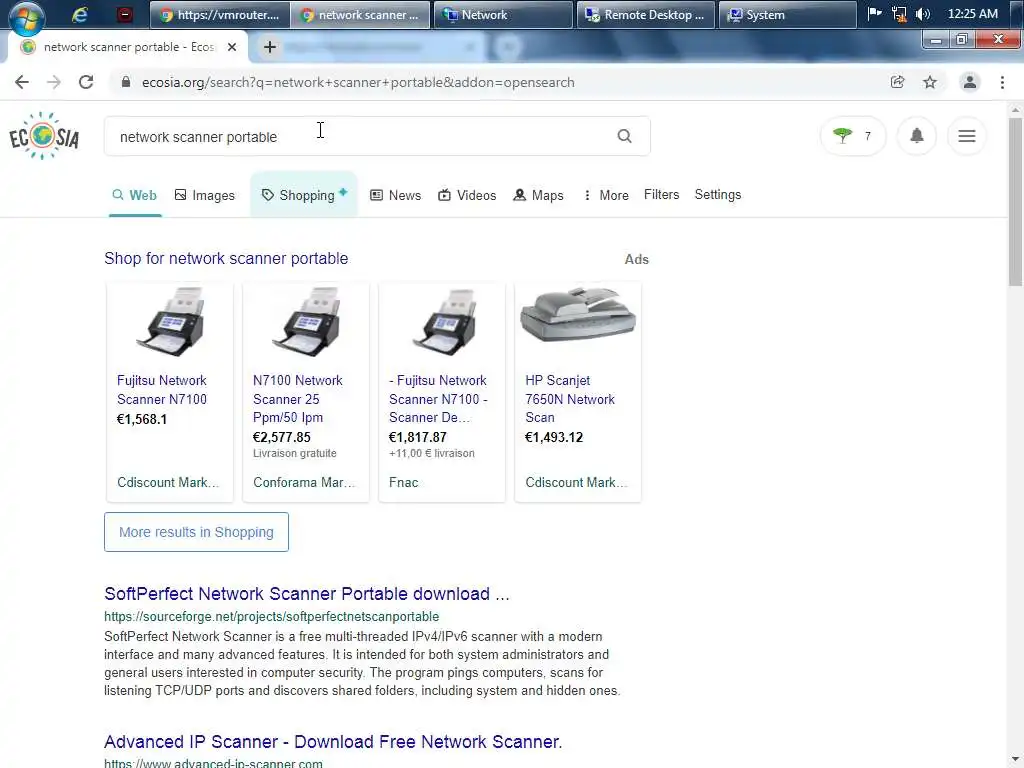Switch to the Maps tab
1024x768 pixels.
tap(539, 195)
